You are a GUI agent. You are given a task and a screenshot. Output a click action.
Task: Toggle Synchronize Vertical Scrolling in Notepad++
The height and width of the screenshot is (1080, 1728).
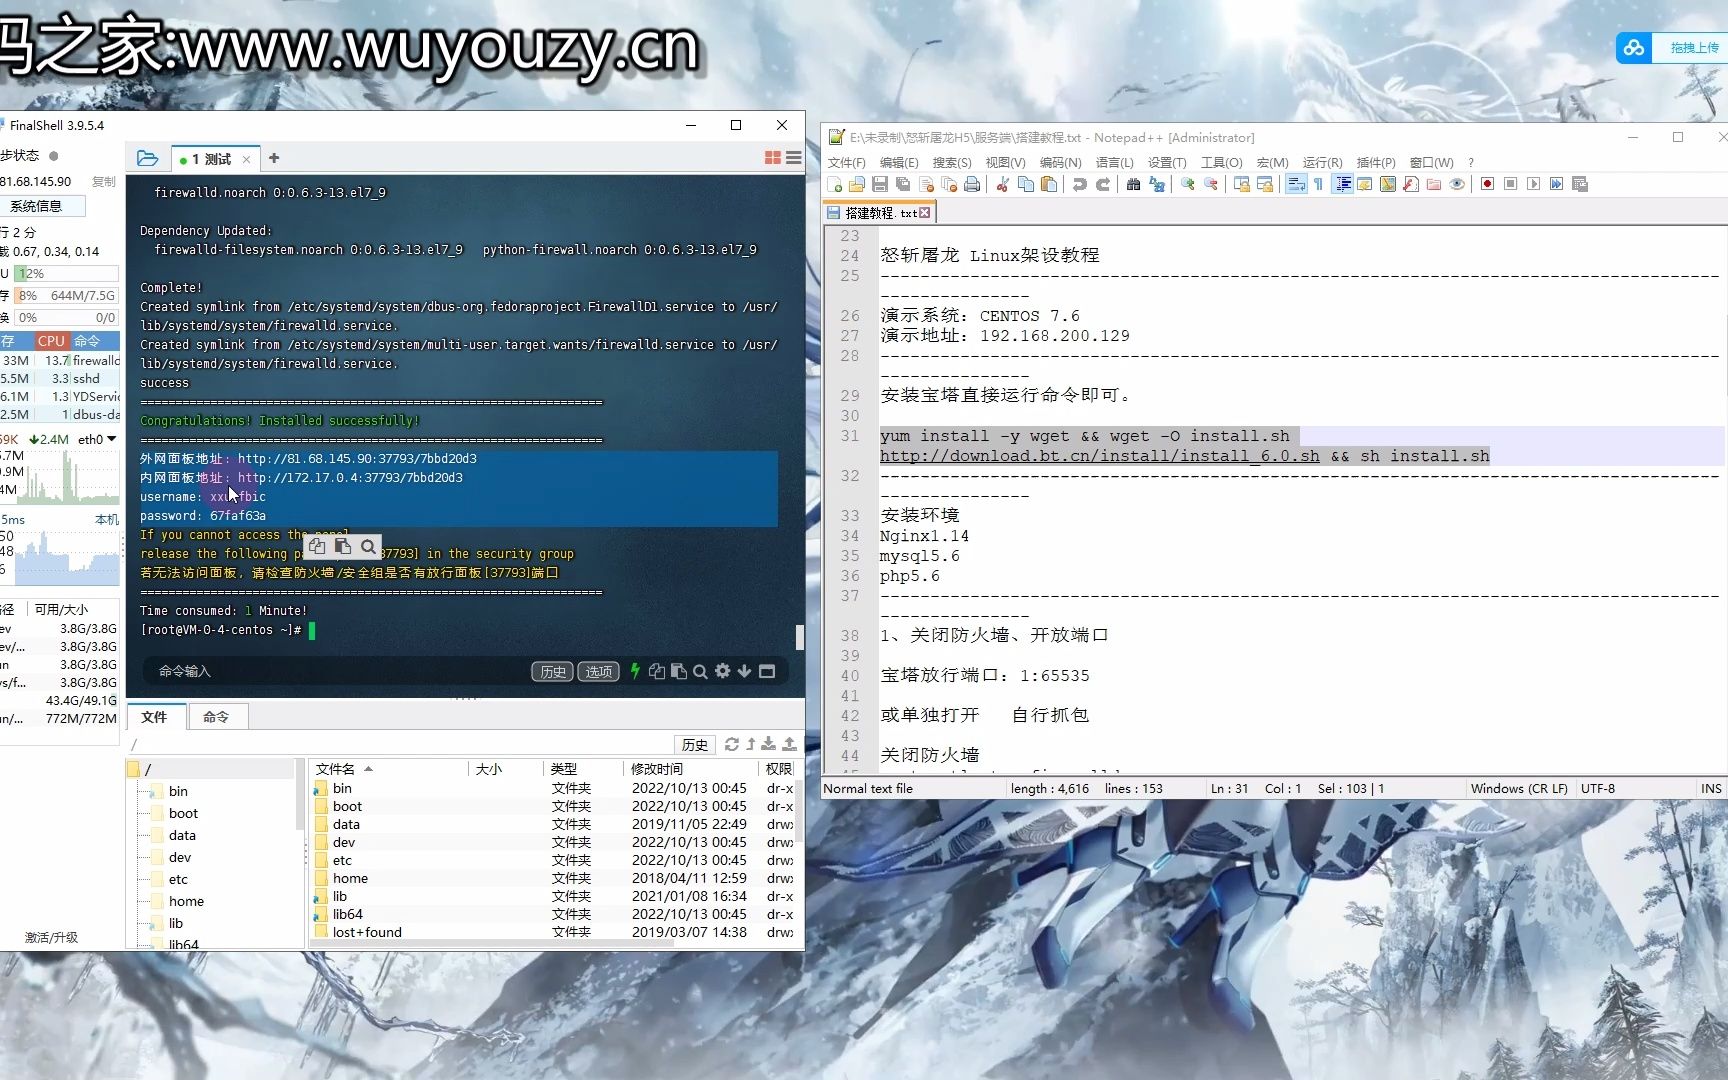pos(1241,184)
